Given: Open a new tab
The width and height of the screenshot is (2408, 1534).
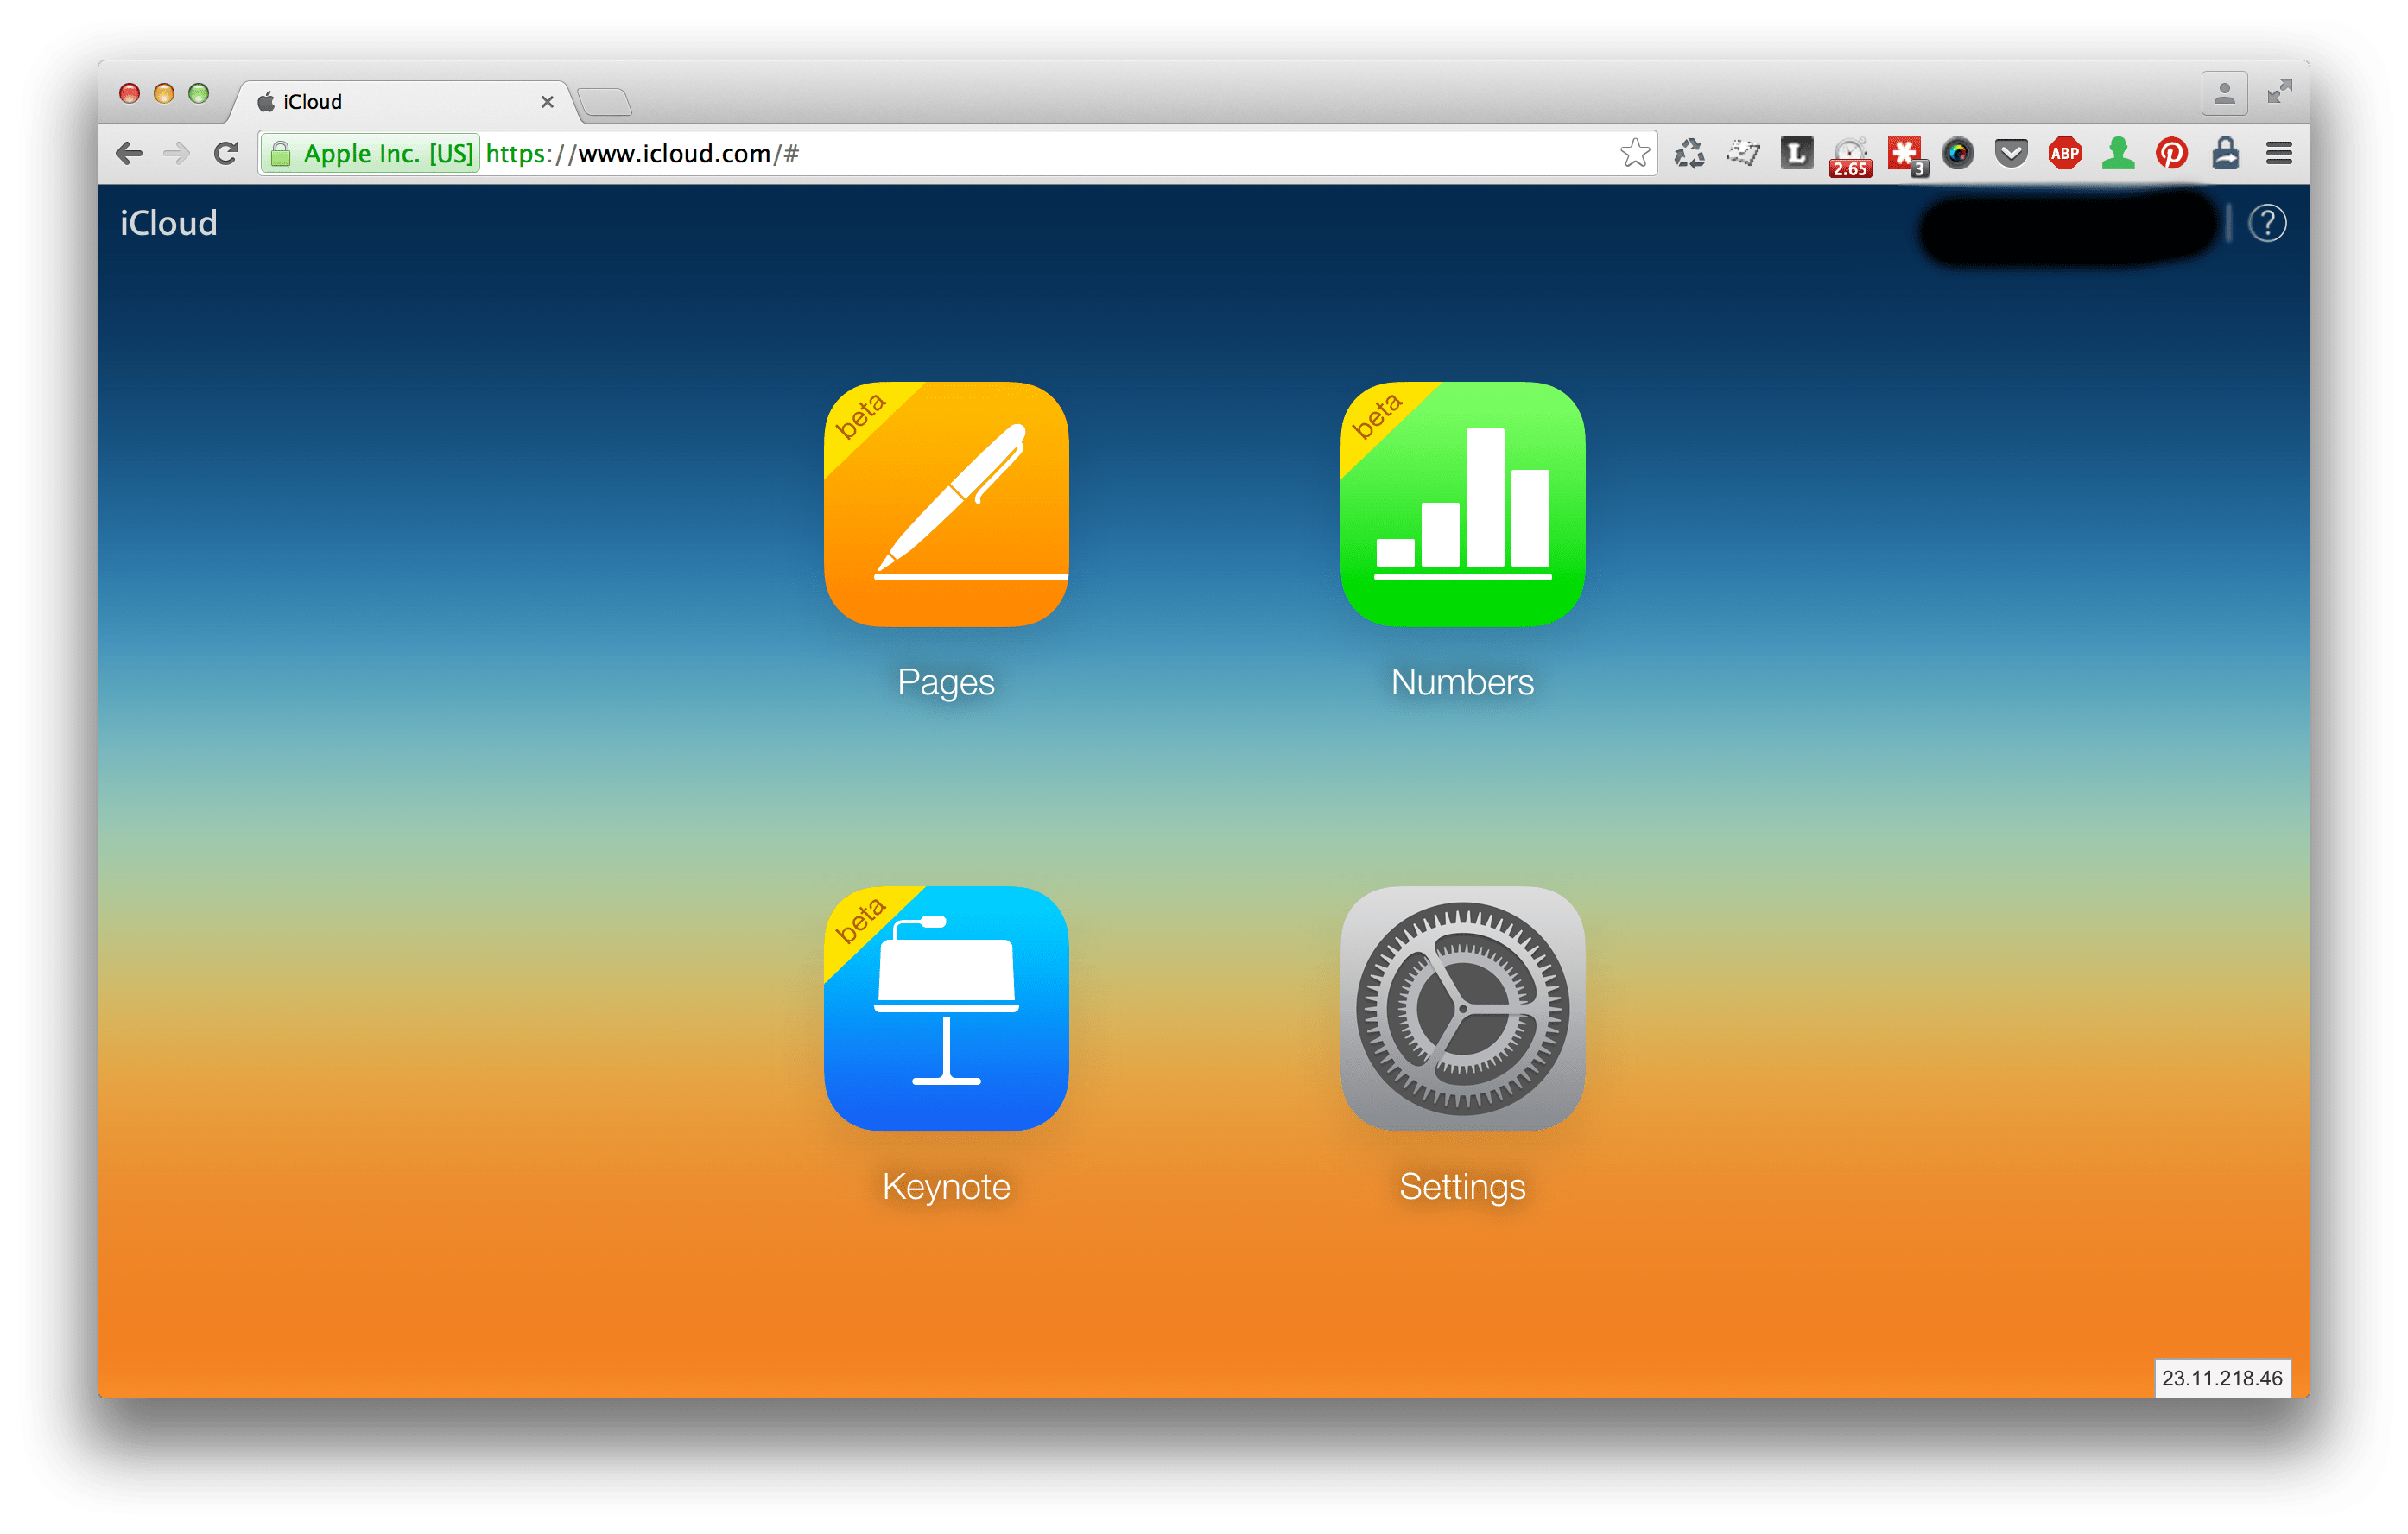Looking at the screenshot, I should [605, 102].
